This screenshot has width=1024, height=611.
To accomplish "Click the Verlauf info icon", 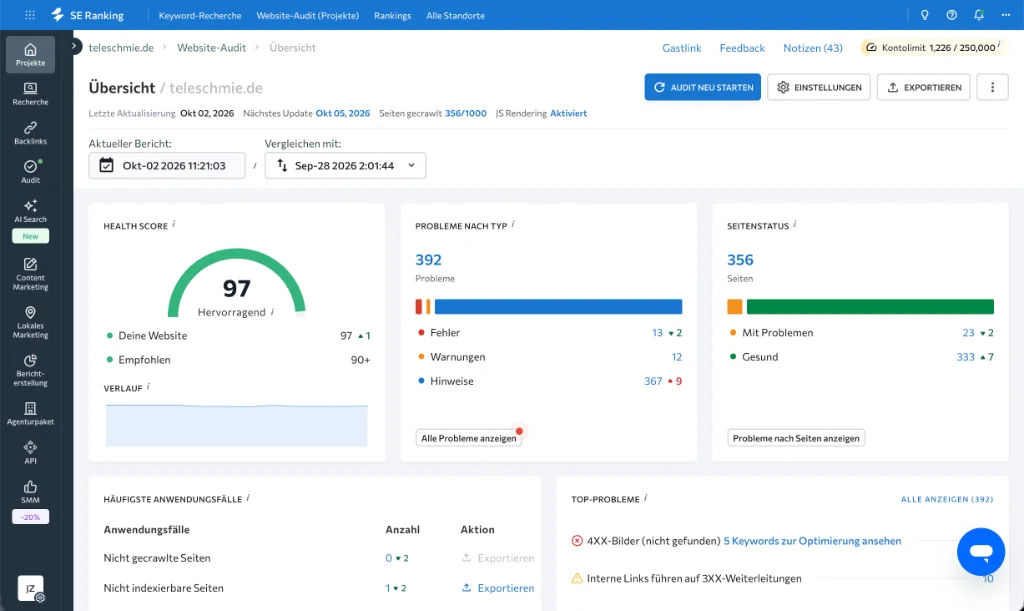I will tap(148, 386).
